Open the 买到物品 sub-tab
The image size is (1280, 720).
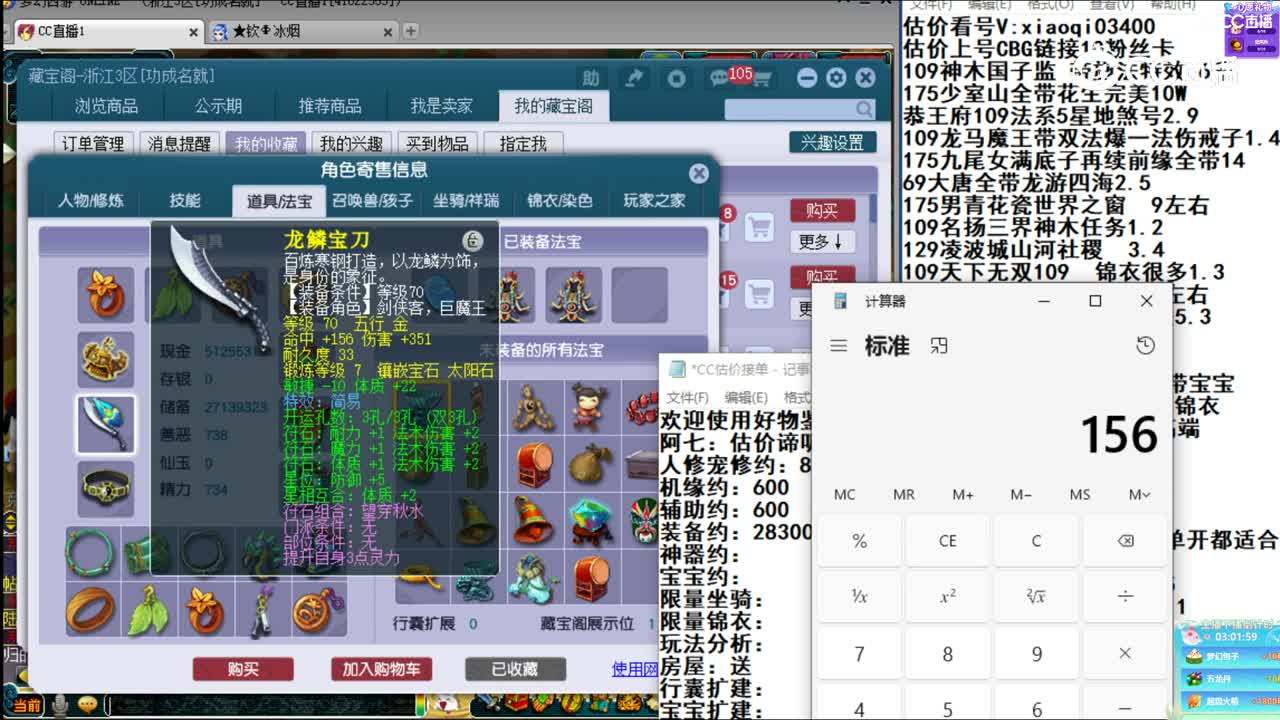(x=437, y=144)
